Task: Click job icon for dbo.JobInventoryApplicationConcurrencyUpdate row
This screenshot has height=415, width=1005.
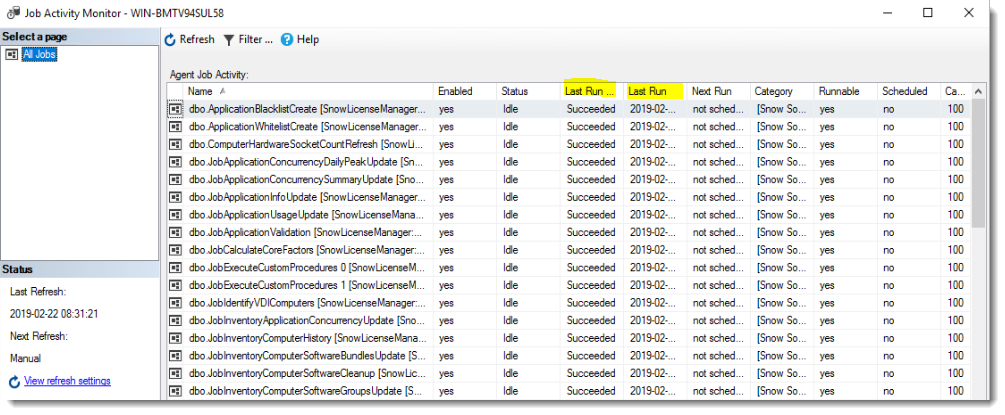Action: click(175, 320)
